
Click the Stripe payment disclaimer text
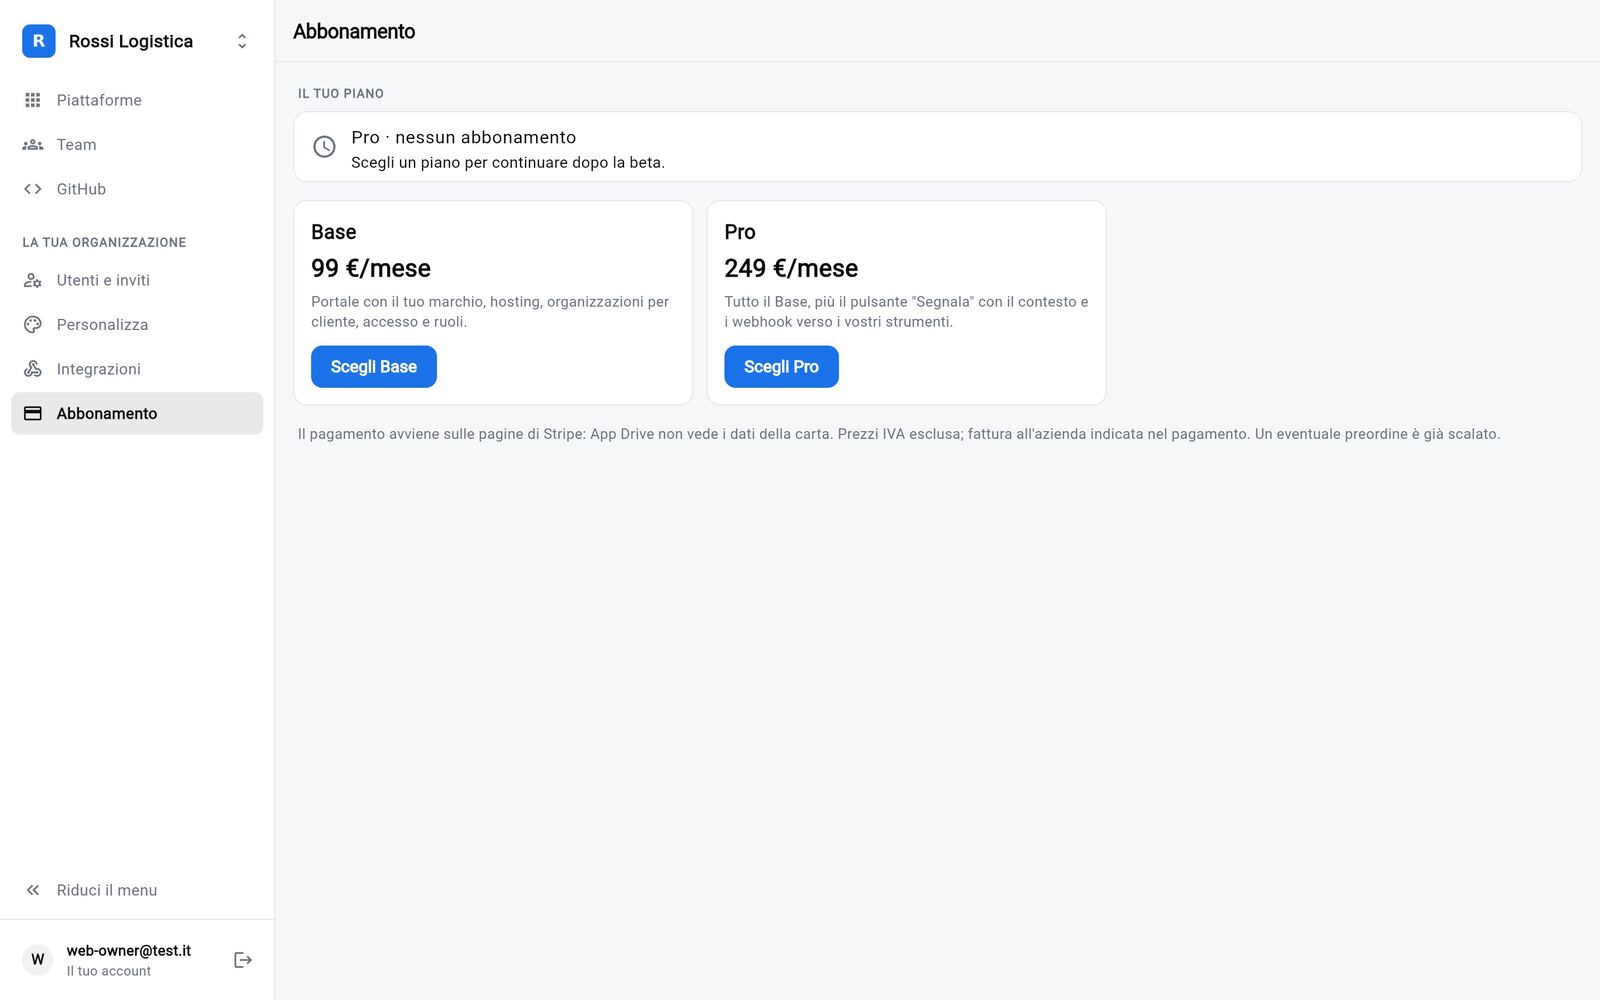pos(899,434)
